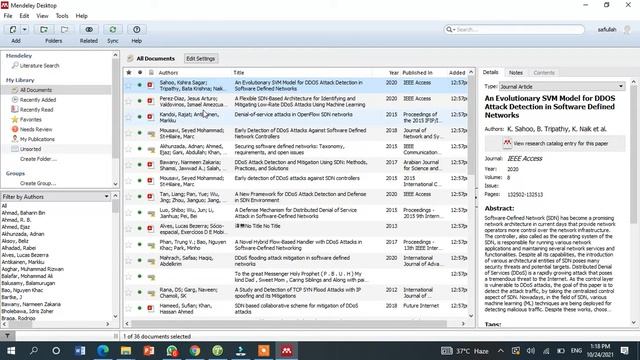Open the File menu
The width and height of the screenshot is (640, 360).
click(x=8, y=16)
